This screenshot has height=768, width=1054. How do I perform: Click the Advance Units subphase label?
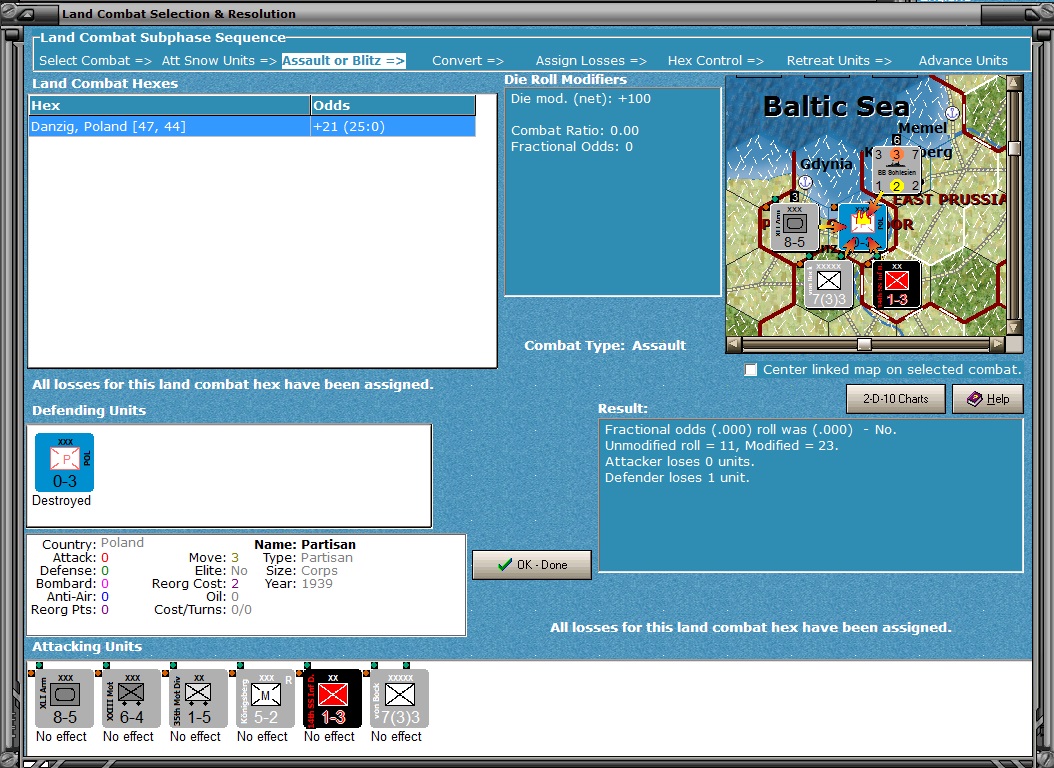click(963, 60)
